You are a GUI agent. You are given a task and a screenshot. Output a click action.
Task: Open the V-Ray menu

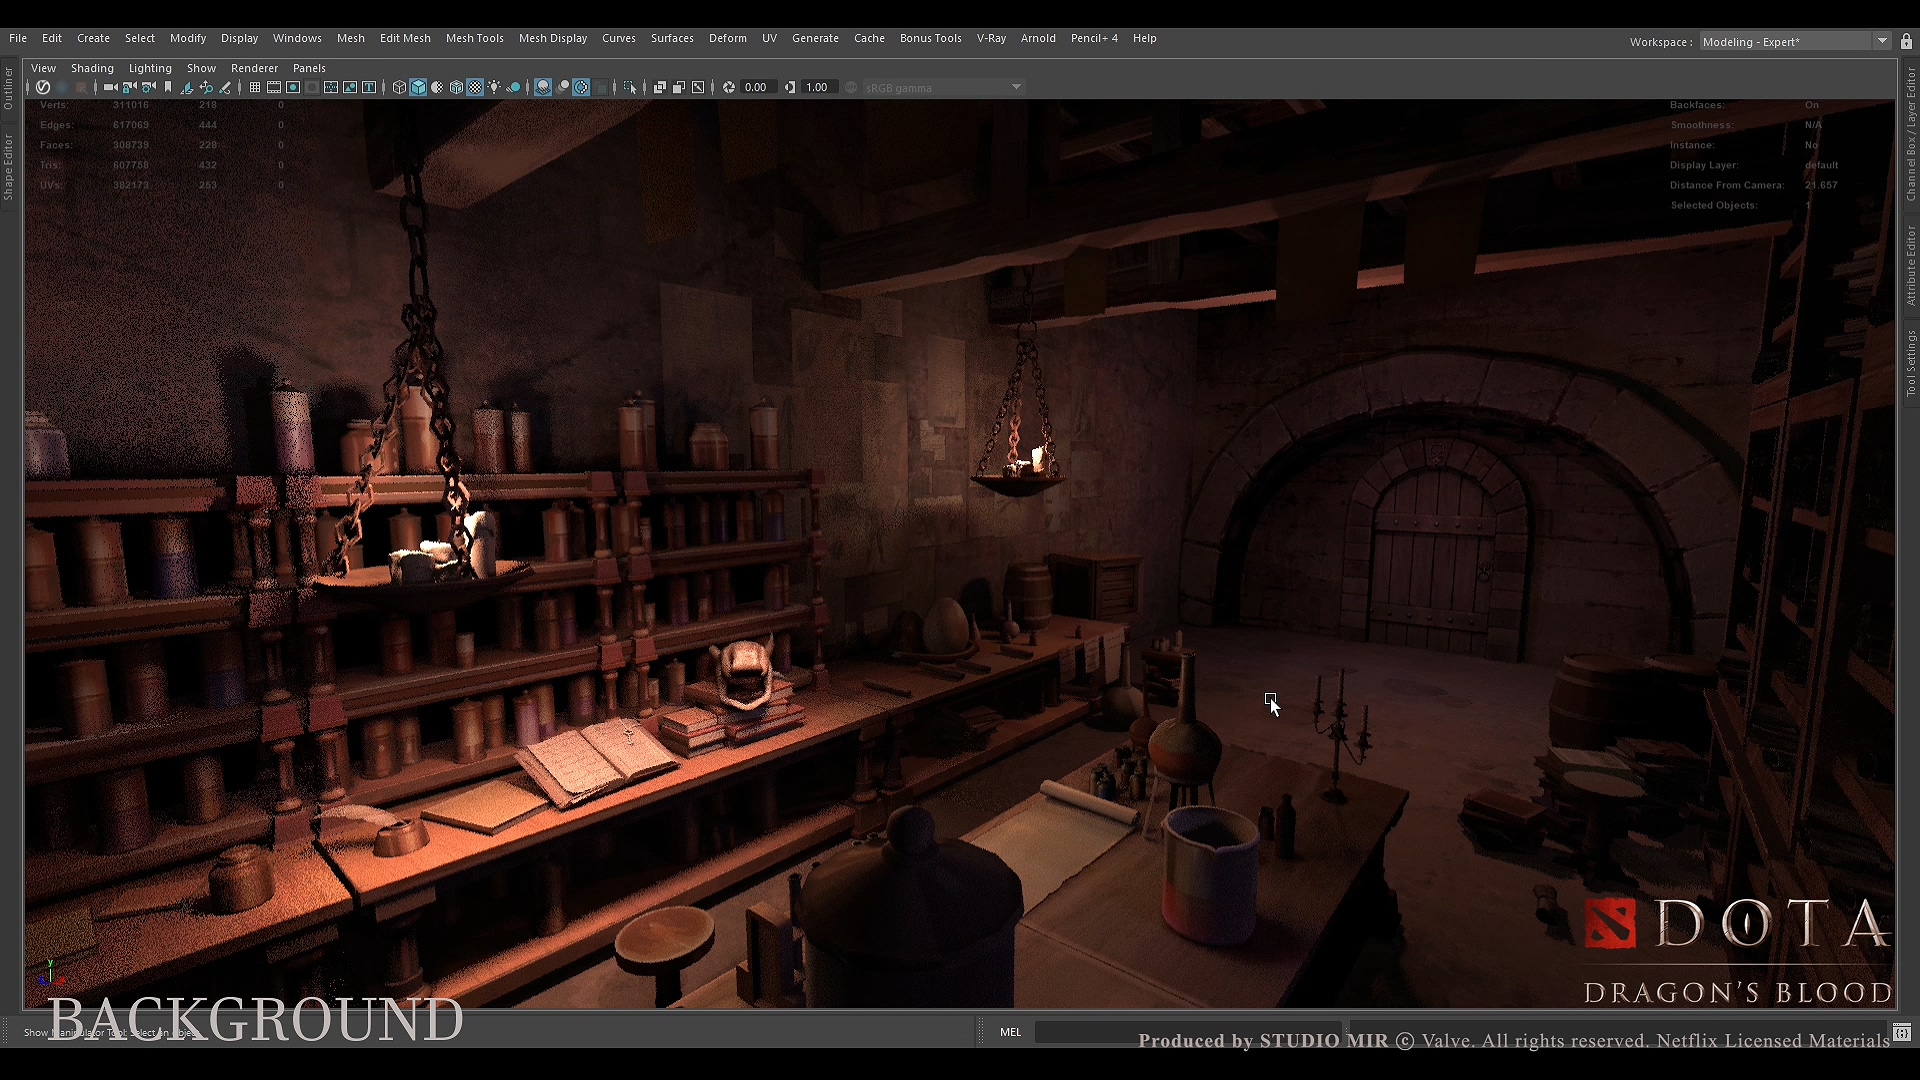point(991,38)
